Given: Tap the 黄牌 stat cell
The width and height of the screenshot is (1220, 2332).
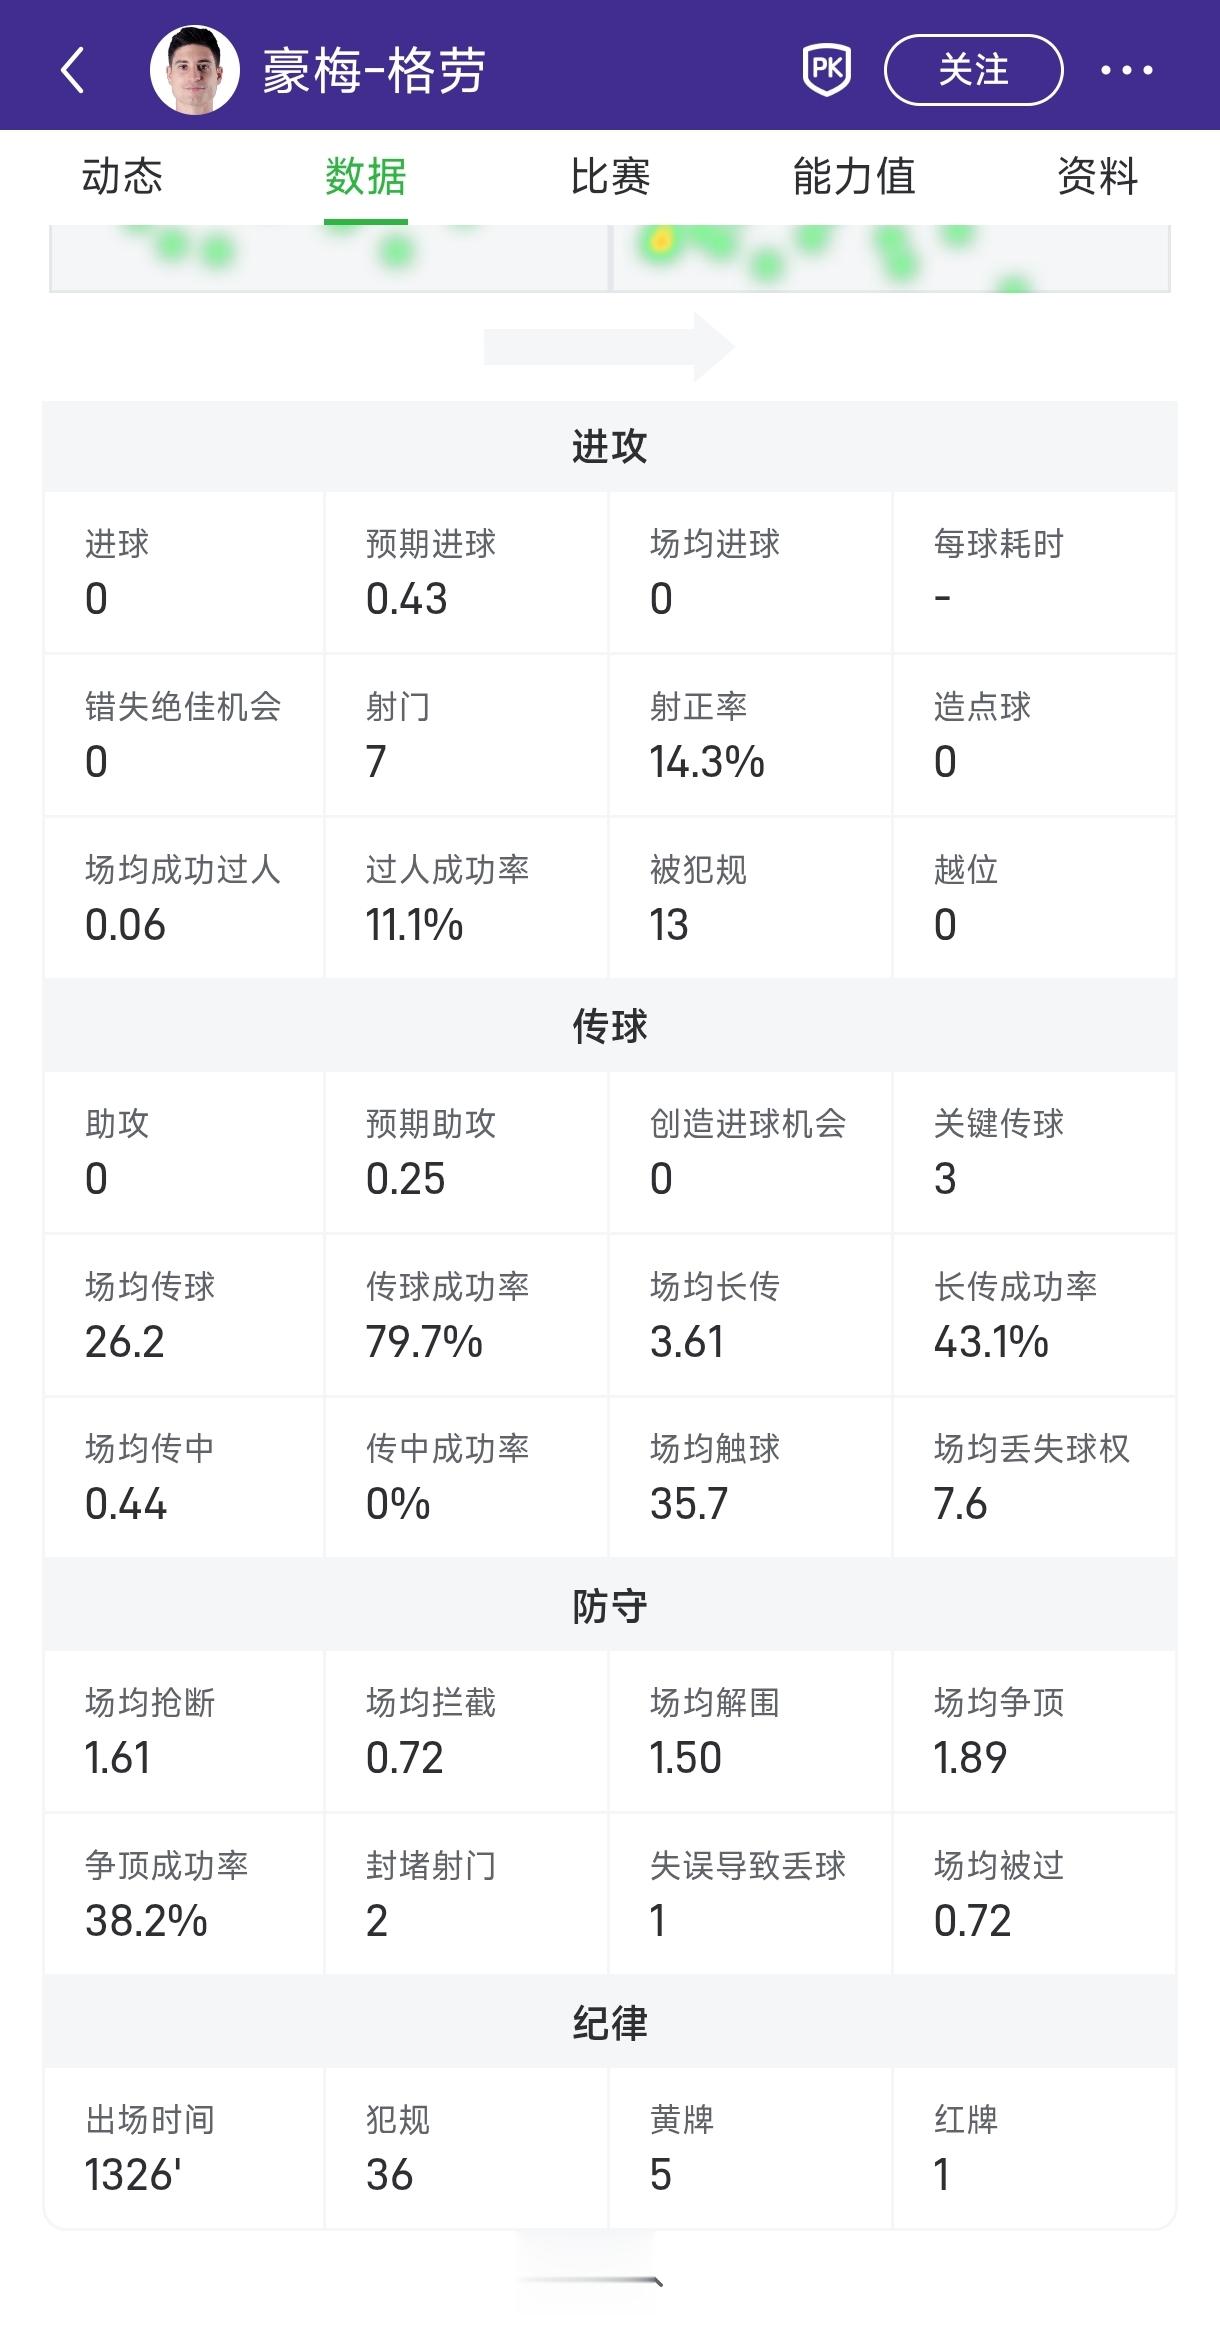Looking at the screenshot, I should pyautogui.click(x=750, y=2148).
